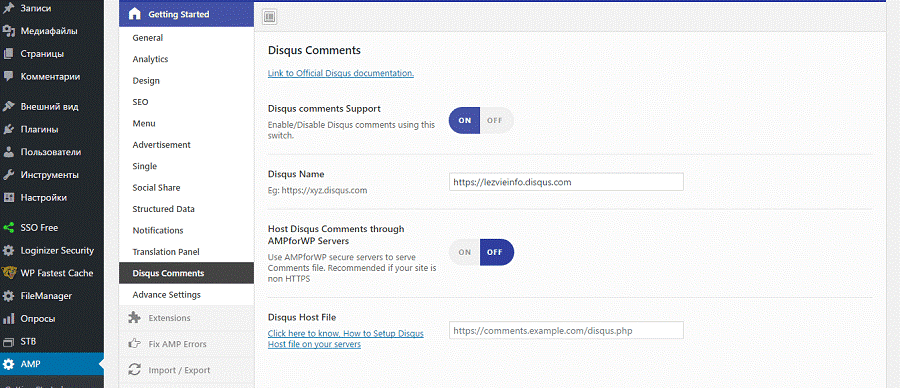Open the Menu settings tab
This screenshot has height=388, width=900.
coord(187,123)
